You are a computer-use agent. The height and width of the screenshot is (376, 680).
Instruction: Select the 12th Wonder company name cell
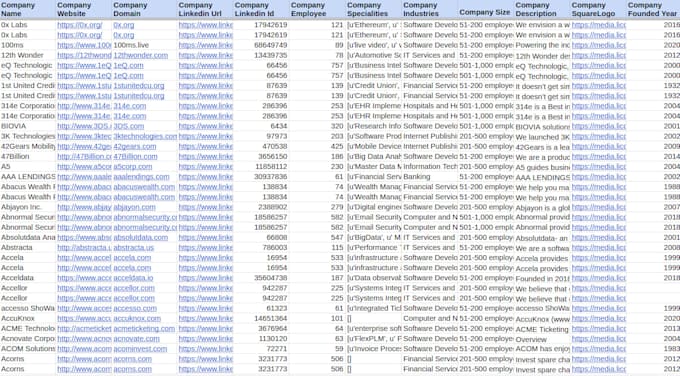[28, 55]
